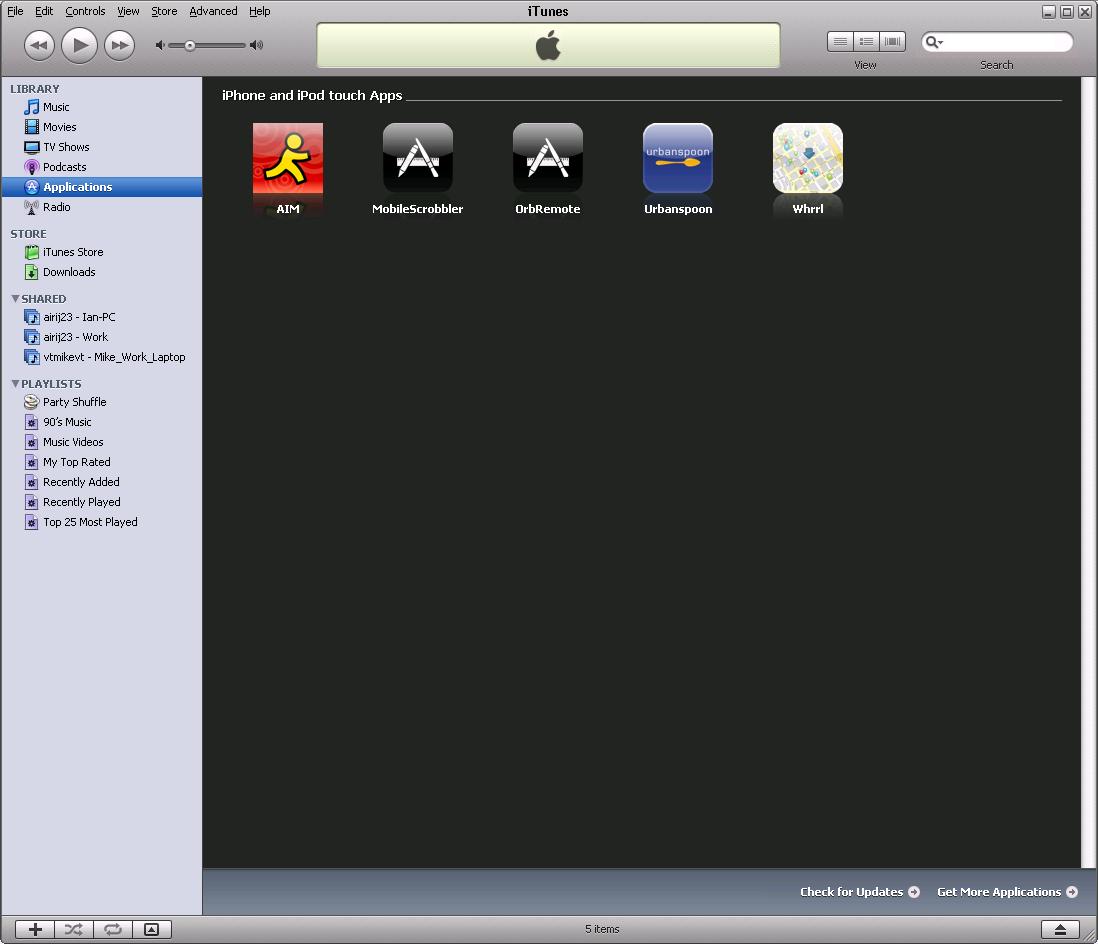
Task: Select Movies in the library
Action: coord(102,127)
